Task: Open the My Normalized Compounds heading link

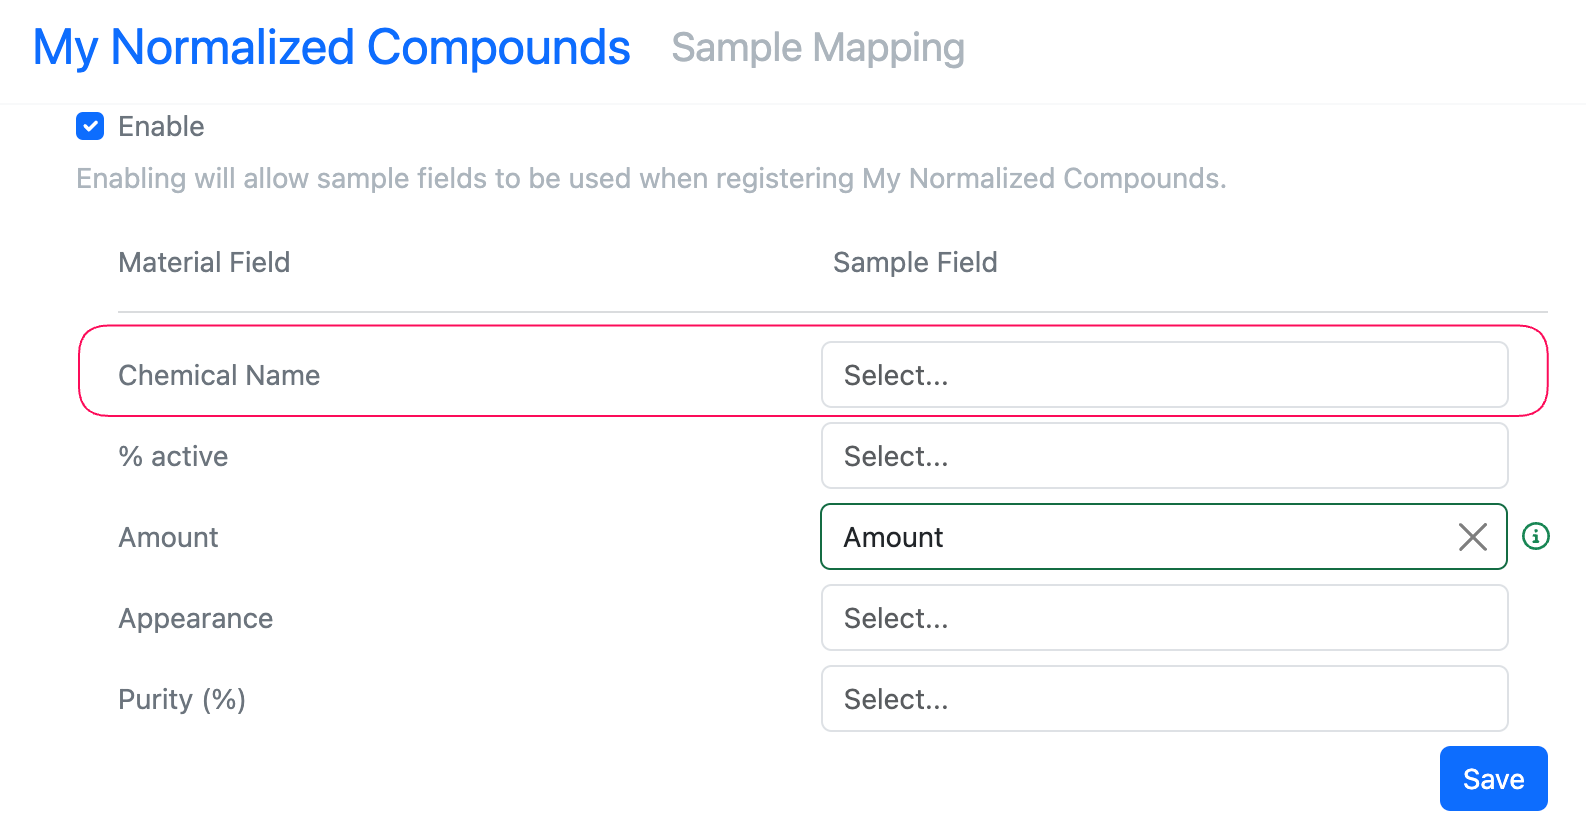Action: pyautogui.click(x=332, y=48)
